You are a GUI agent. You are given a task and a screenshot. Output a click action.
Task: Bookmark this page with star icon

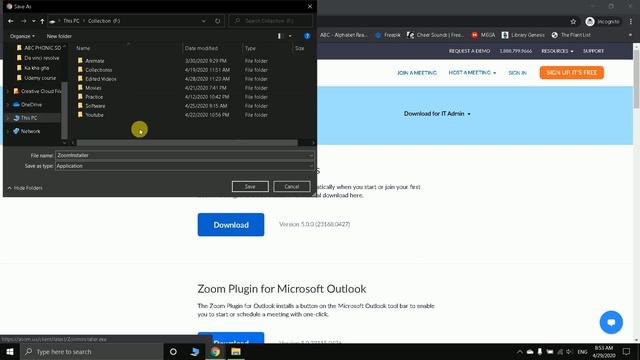tap(573, 22)
